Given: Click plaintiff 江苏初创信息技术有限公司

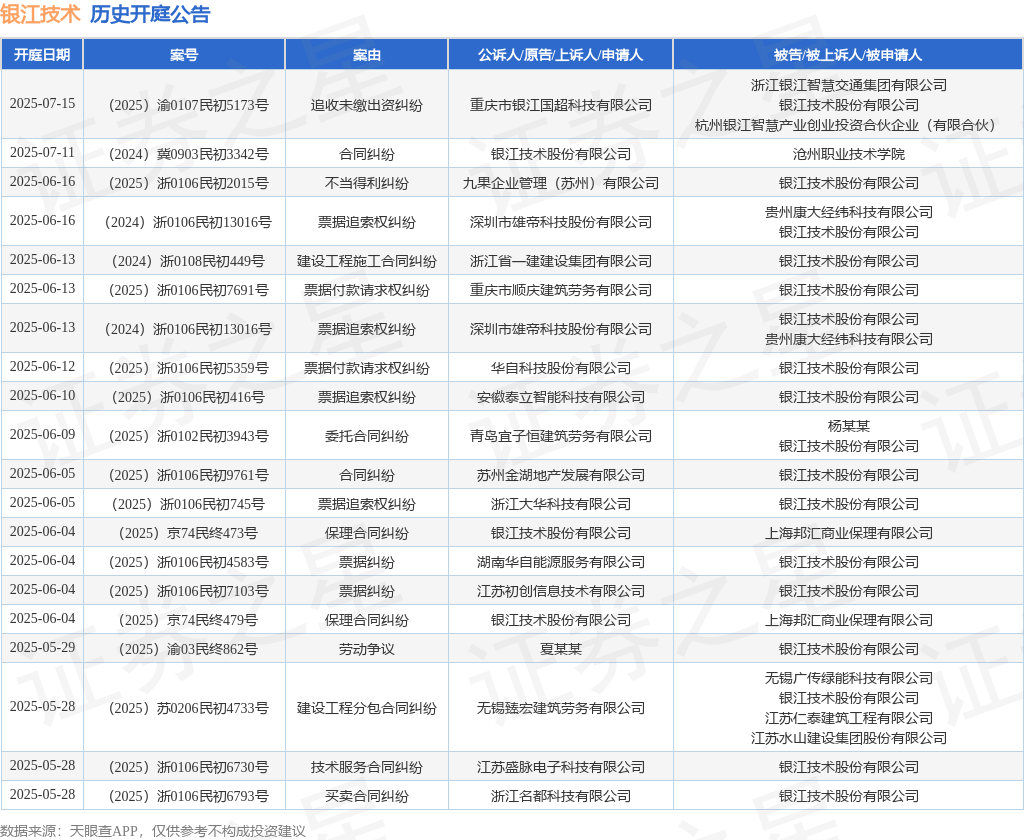Looking at the screenshot, I should point(560,591).
